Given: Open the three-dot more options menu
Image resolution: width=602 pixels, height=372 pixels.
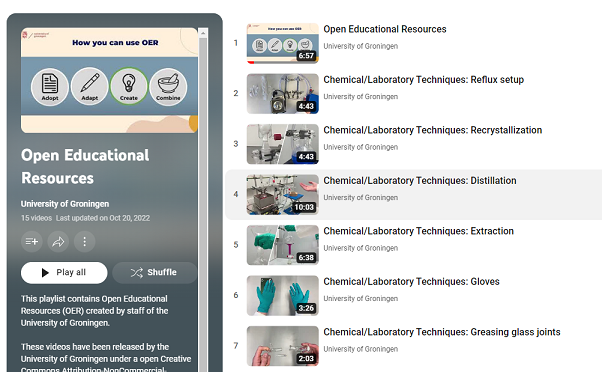Looking at the screenshot, I should tap(84, 241).
